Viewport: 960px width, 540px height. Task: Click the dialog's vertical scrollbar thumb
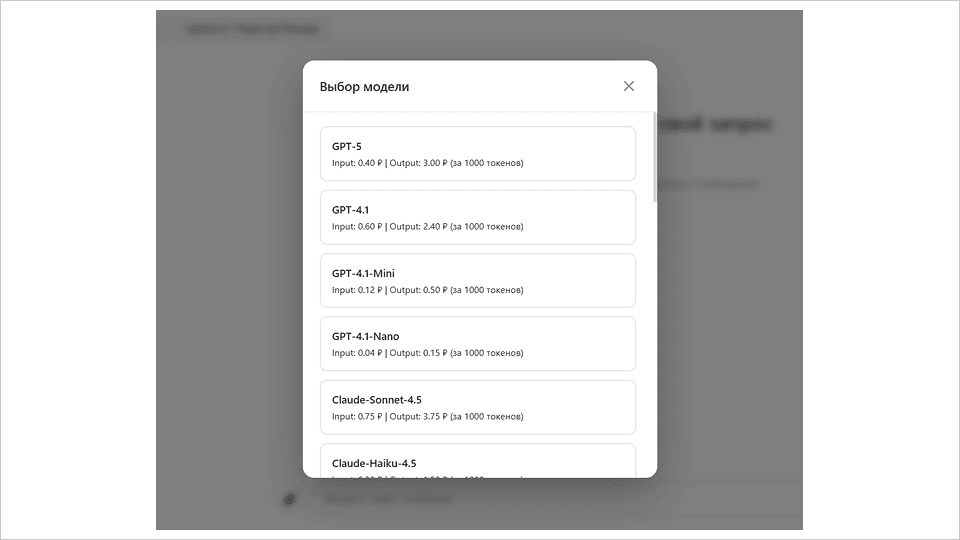pos(654,157)
